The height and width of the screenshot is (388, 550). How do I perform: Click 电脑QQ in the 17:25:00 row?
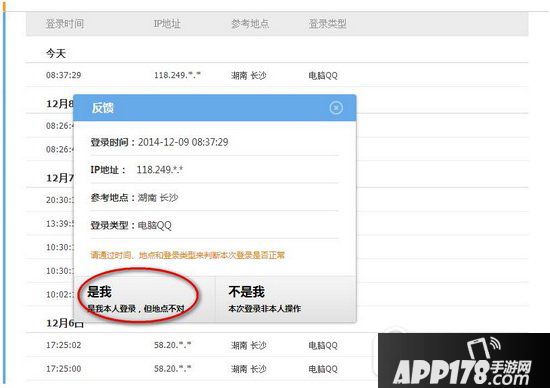point(323,369)
